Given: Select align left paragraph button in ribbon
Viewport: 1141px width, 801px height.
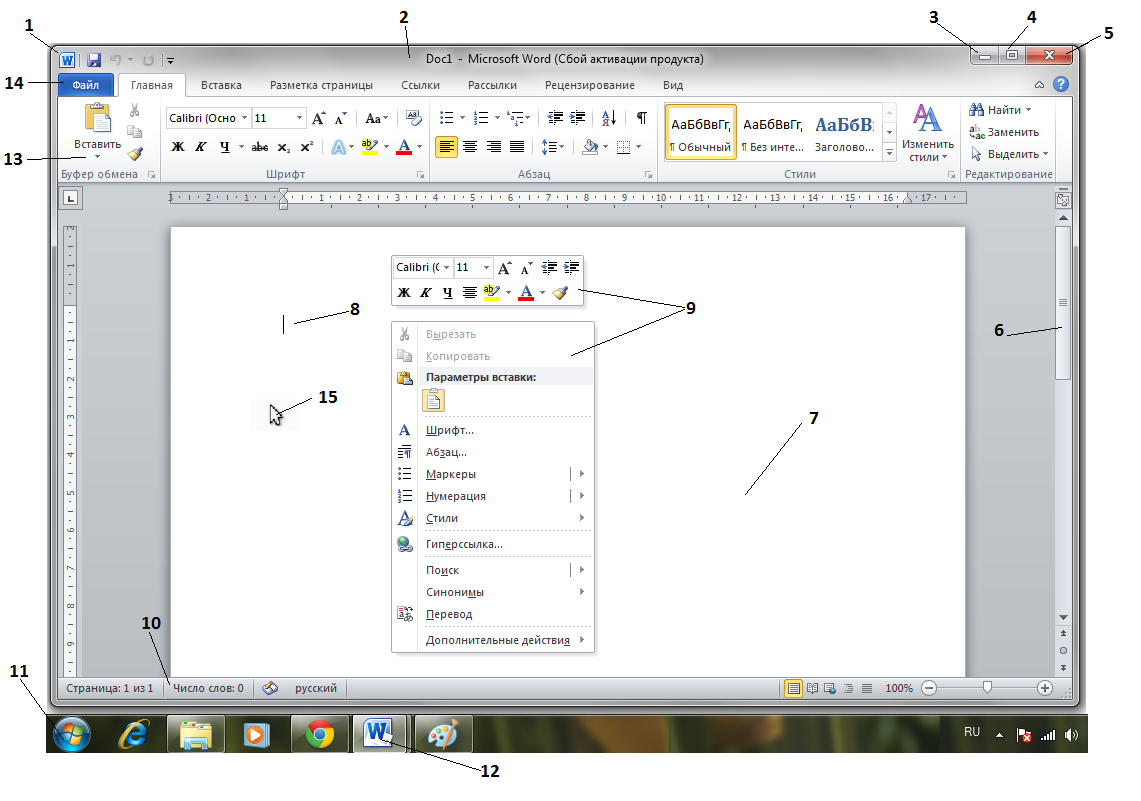Looking at the screenshot, I should click(447, 147).
